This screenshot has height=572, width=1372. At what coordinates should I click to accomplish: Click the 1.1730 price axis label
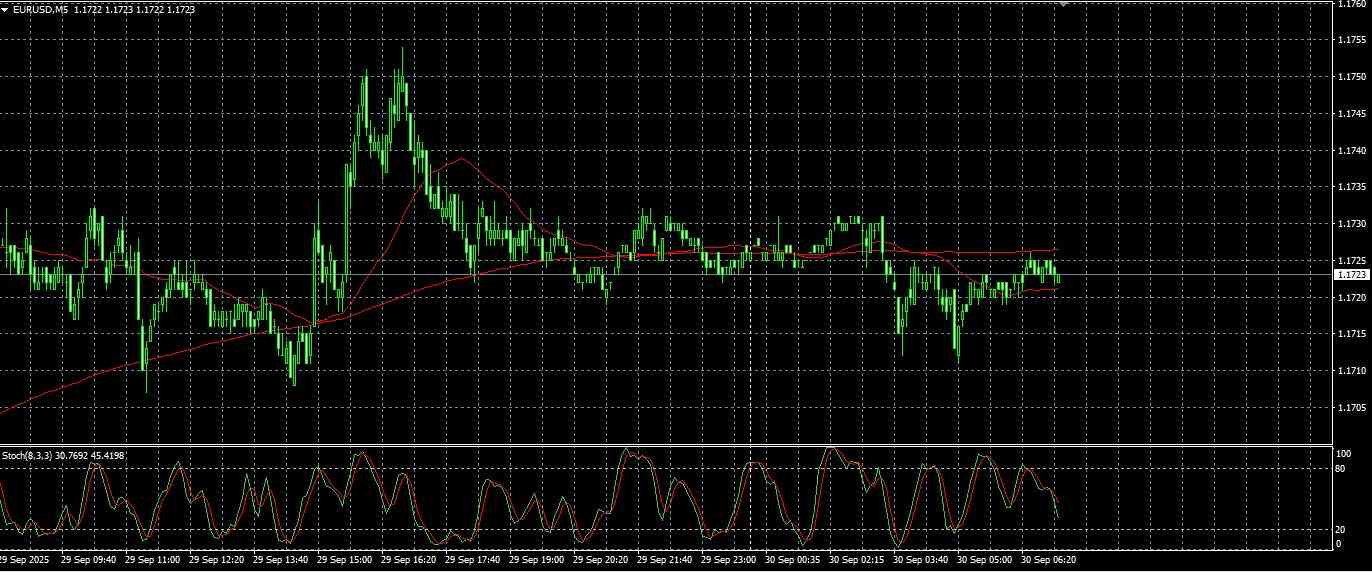pyautogui.click(x=1351, y=224)
